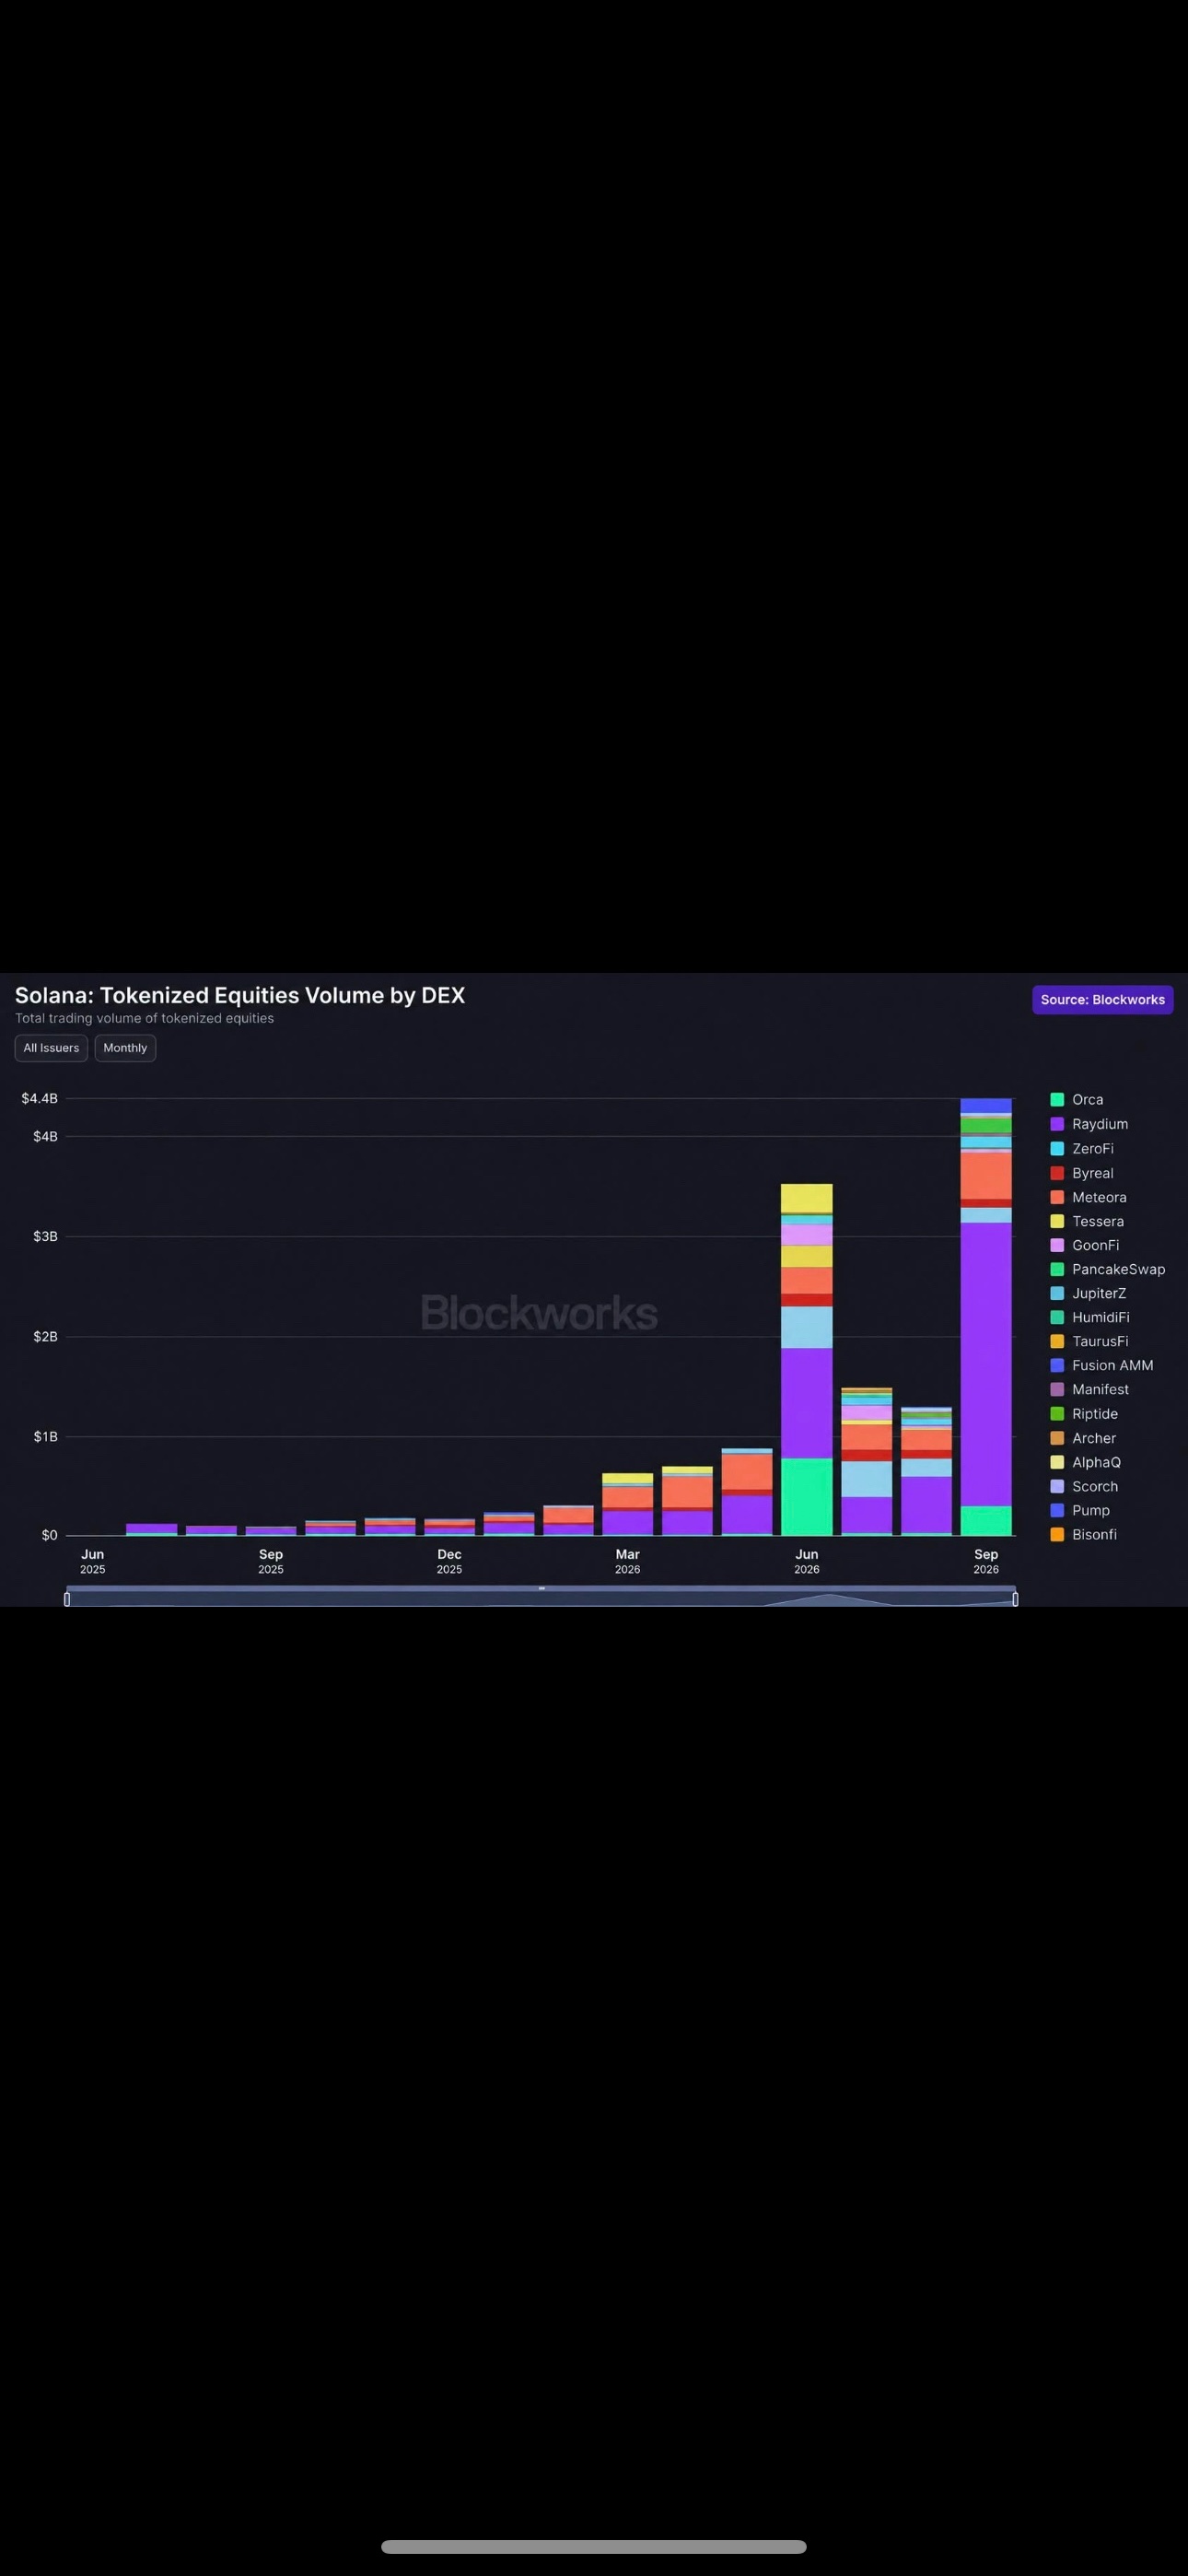Click the 'Jun 2025' x-axis label

point(92,1560)
